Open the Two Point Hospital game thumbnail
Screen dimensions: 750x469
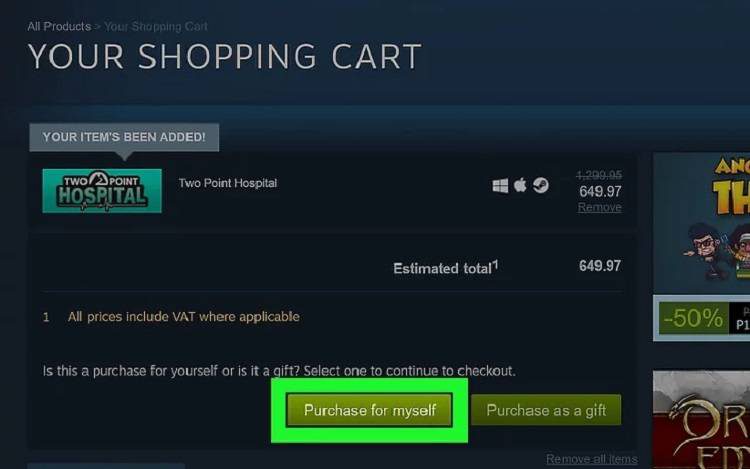102,191
